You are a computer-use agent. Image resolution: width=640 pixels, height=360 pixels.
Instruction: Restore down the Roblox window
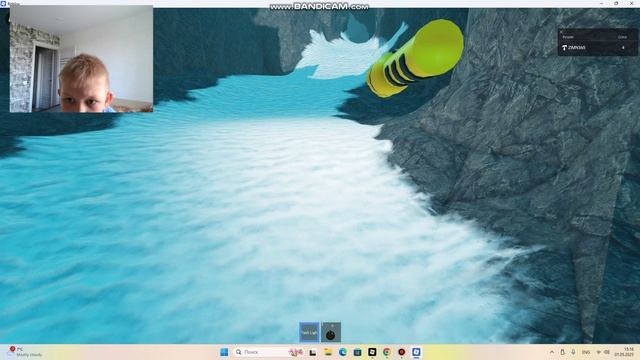(x=616, y=3)
